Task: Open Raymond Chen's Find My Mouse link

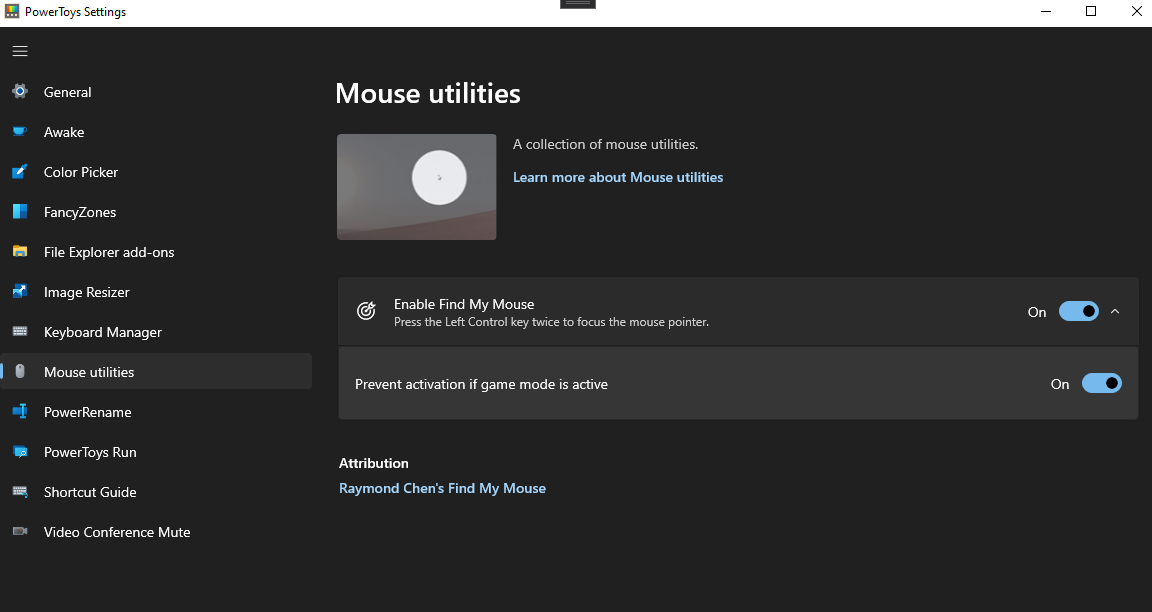Action: coord(442,489)
